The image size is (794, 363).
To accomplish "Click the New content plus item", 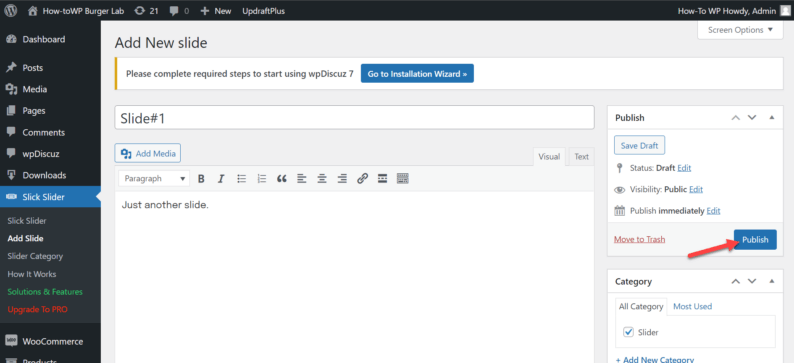I will pos(216,11).
